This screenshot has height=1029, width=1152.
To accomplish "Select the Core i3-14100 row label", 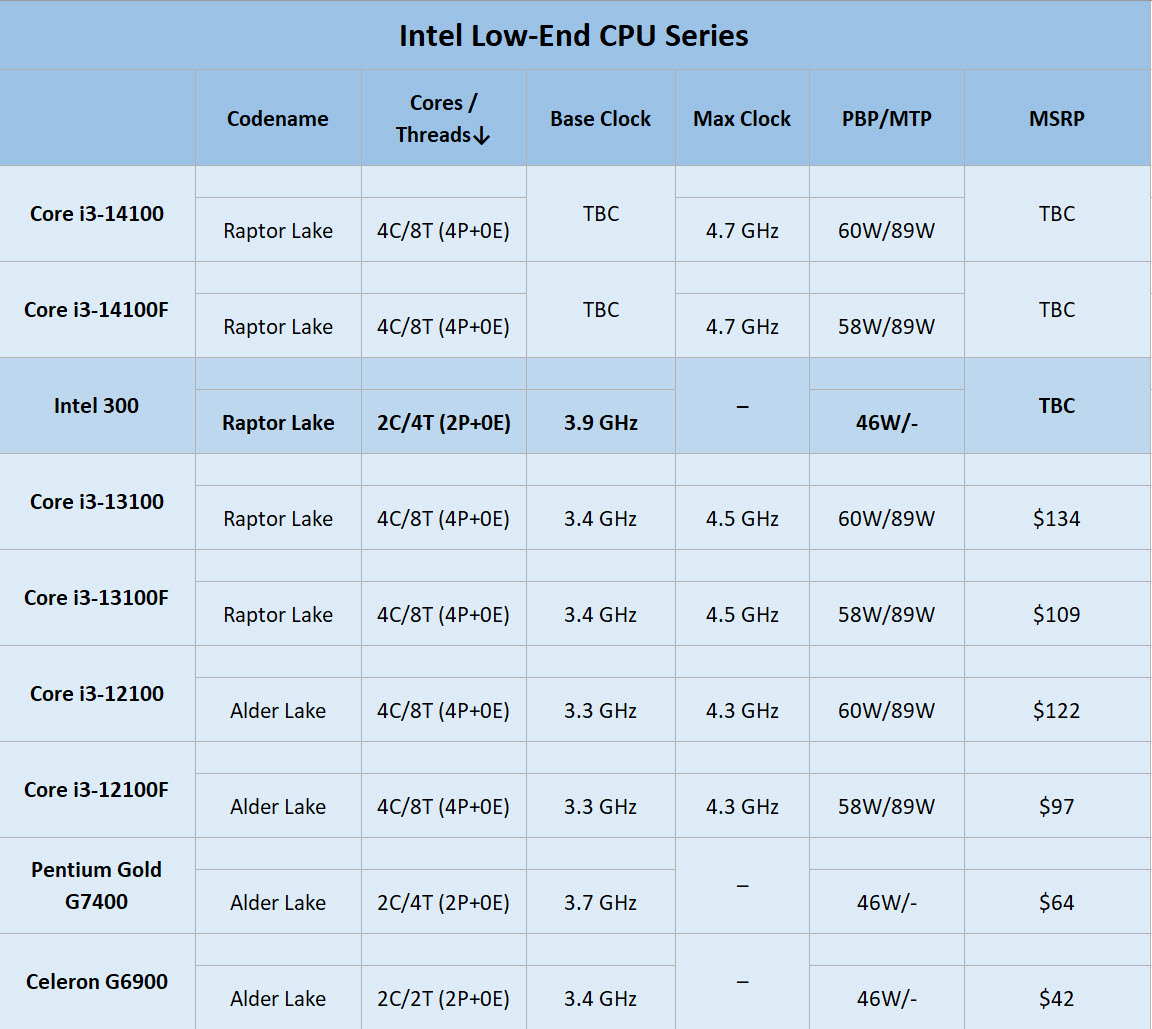I will (97, 214).
